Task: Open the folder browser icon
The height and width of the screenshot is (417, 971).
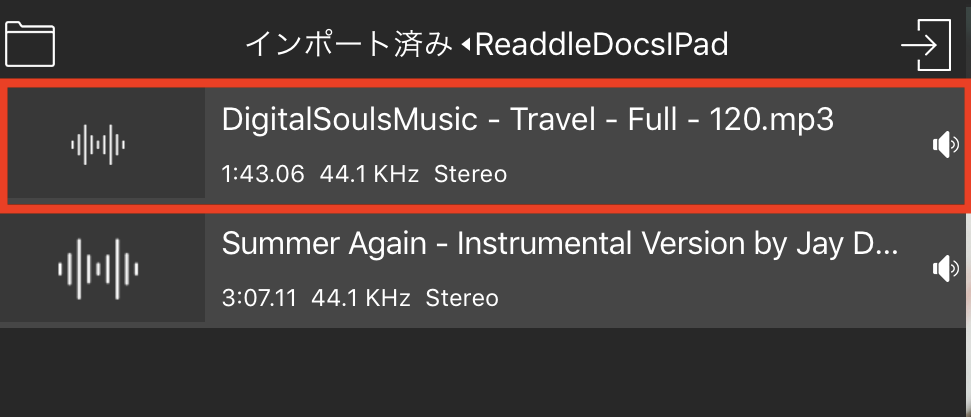Action: point(30,44)
